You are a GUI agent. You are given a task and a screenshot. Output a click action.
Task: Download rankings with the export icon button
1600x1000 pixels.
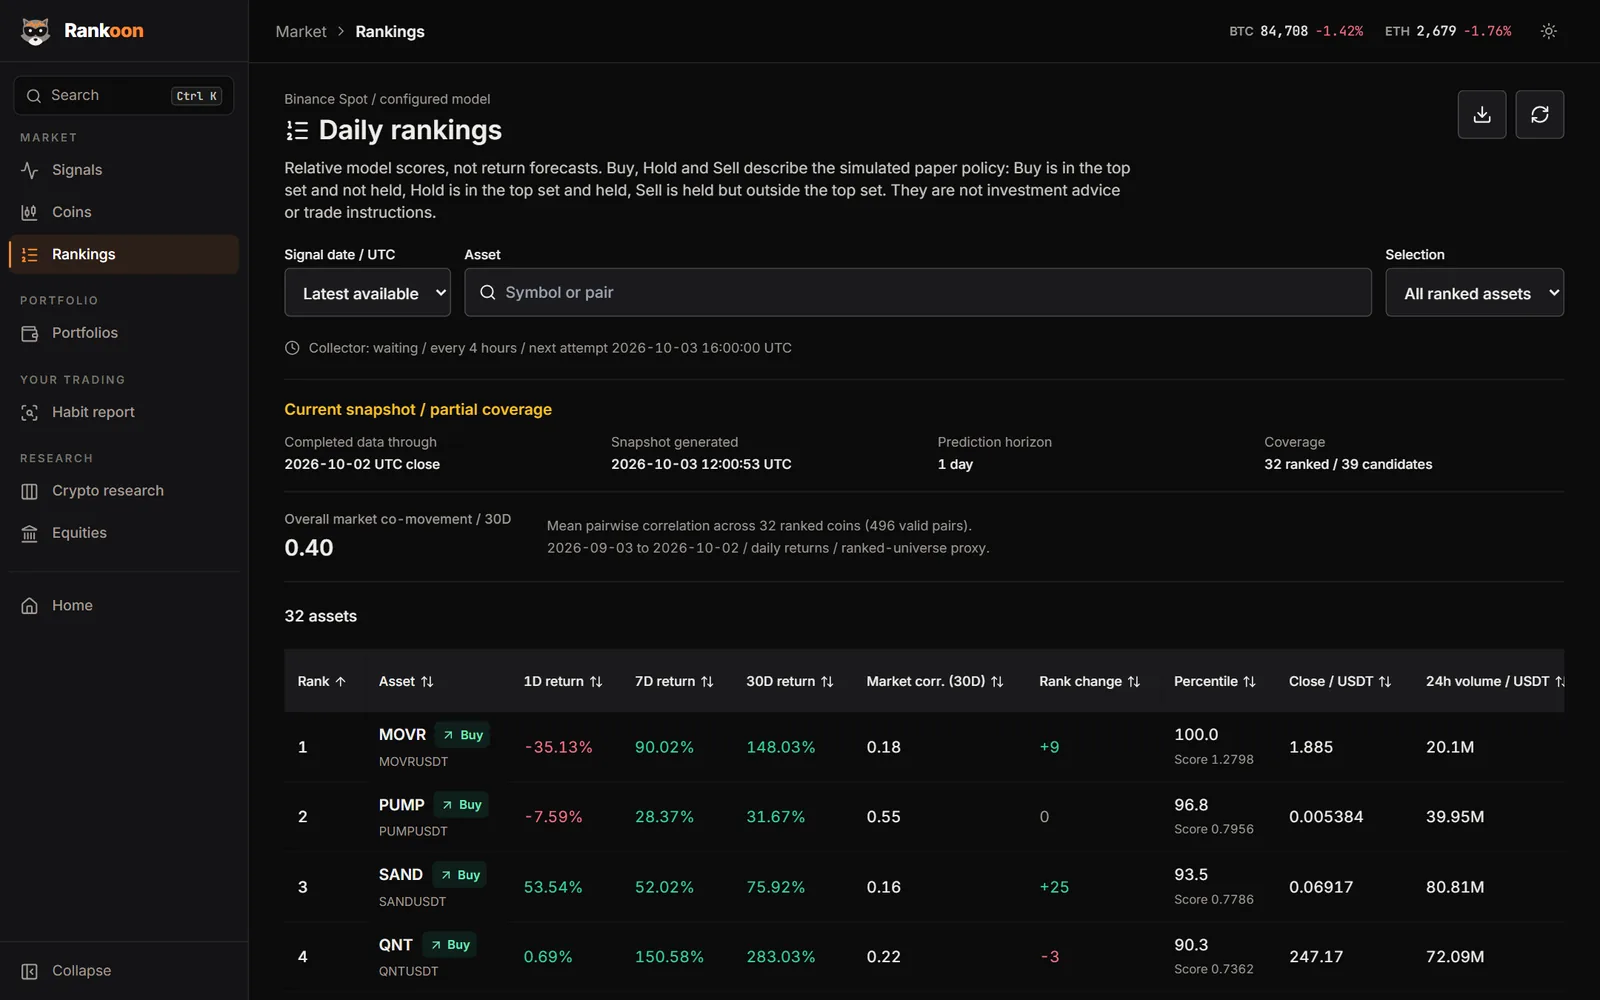coord(1482,114)
